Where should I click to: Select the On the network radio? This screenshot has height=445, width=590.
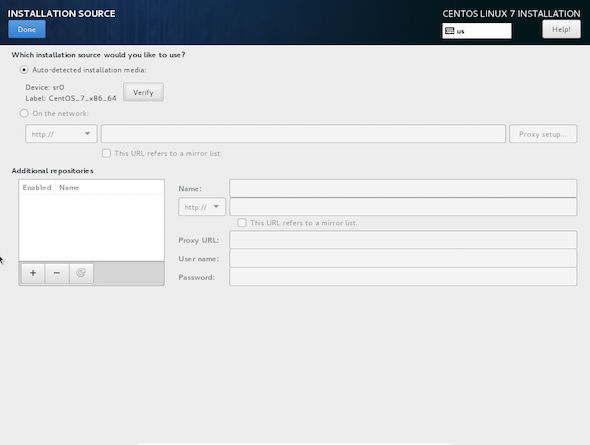[24, 113]
